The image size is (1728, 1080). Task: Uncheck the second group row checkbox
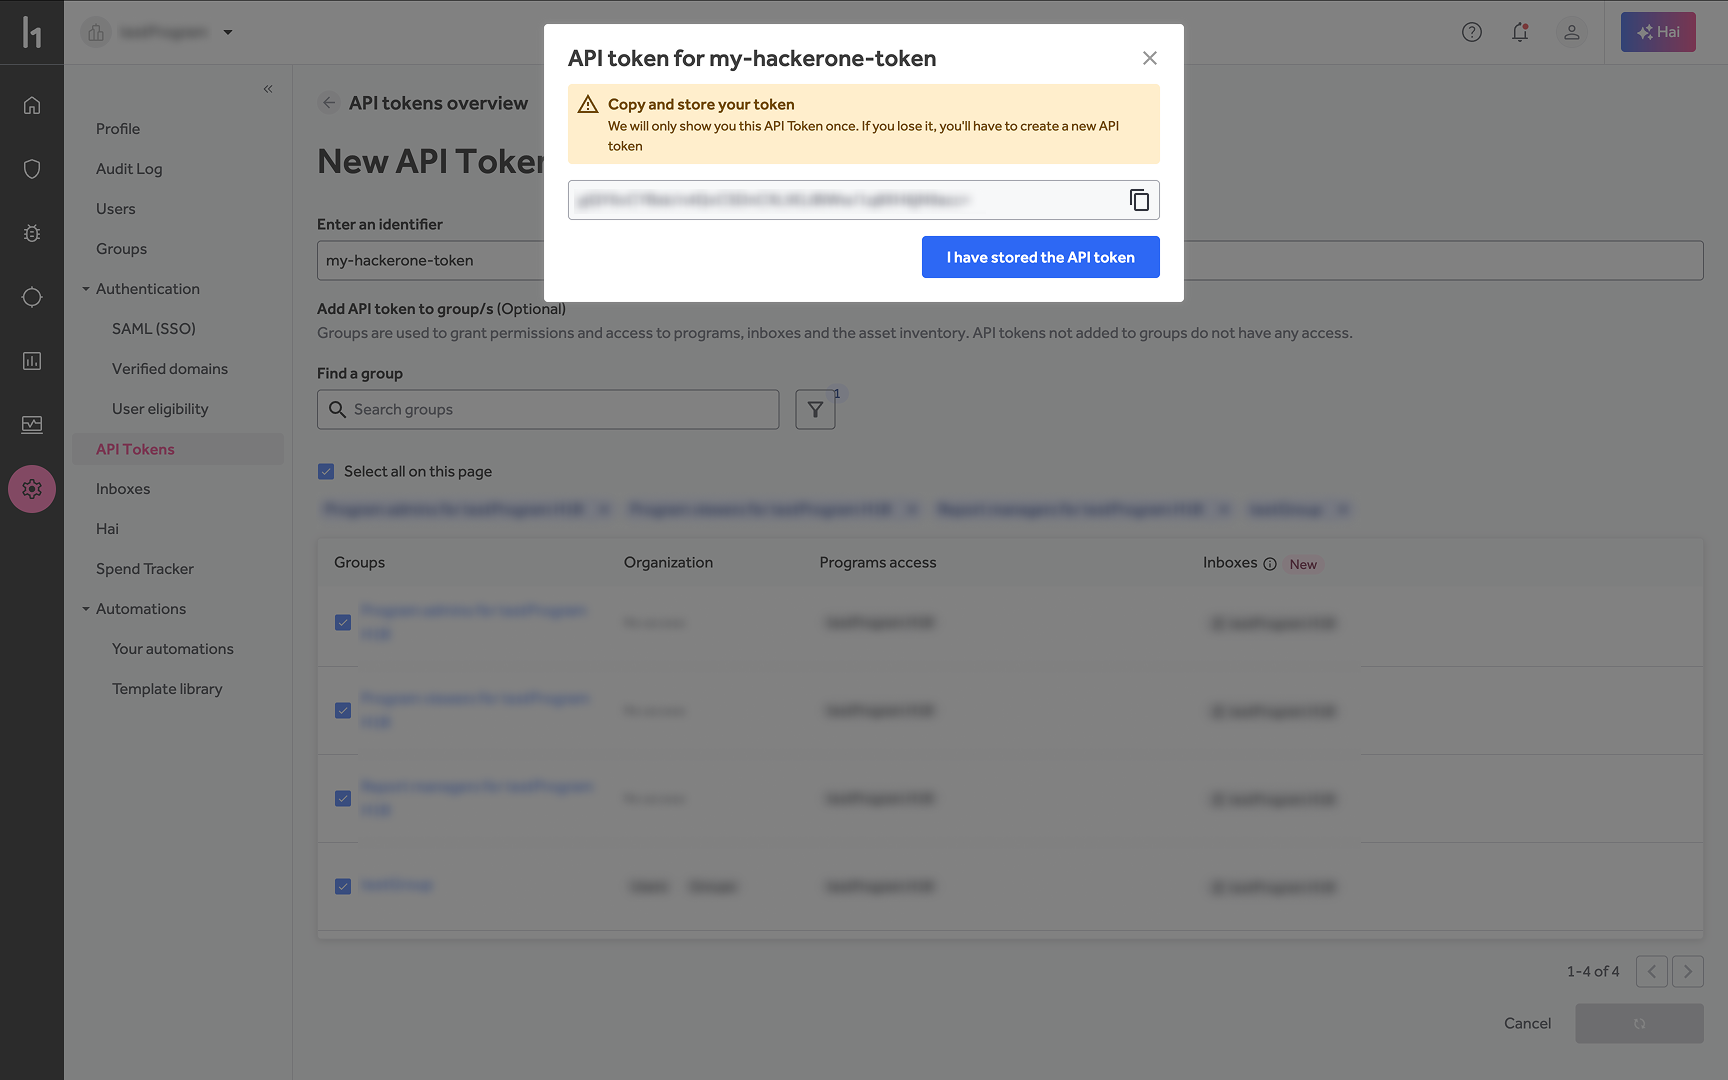tap(343, 710)
